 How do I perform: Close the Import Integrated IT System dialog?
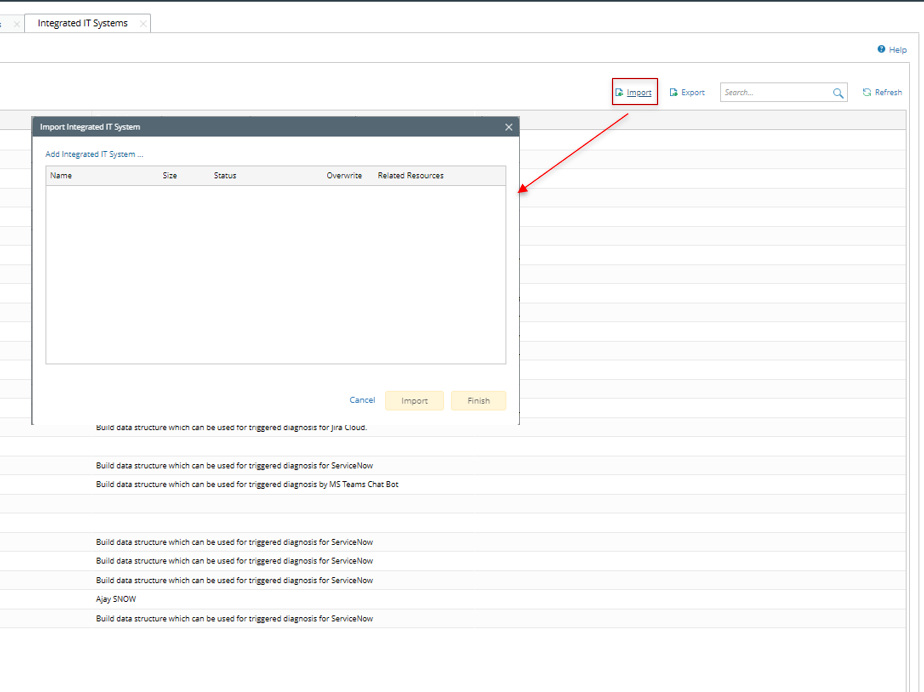(508, 127)
